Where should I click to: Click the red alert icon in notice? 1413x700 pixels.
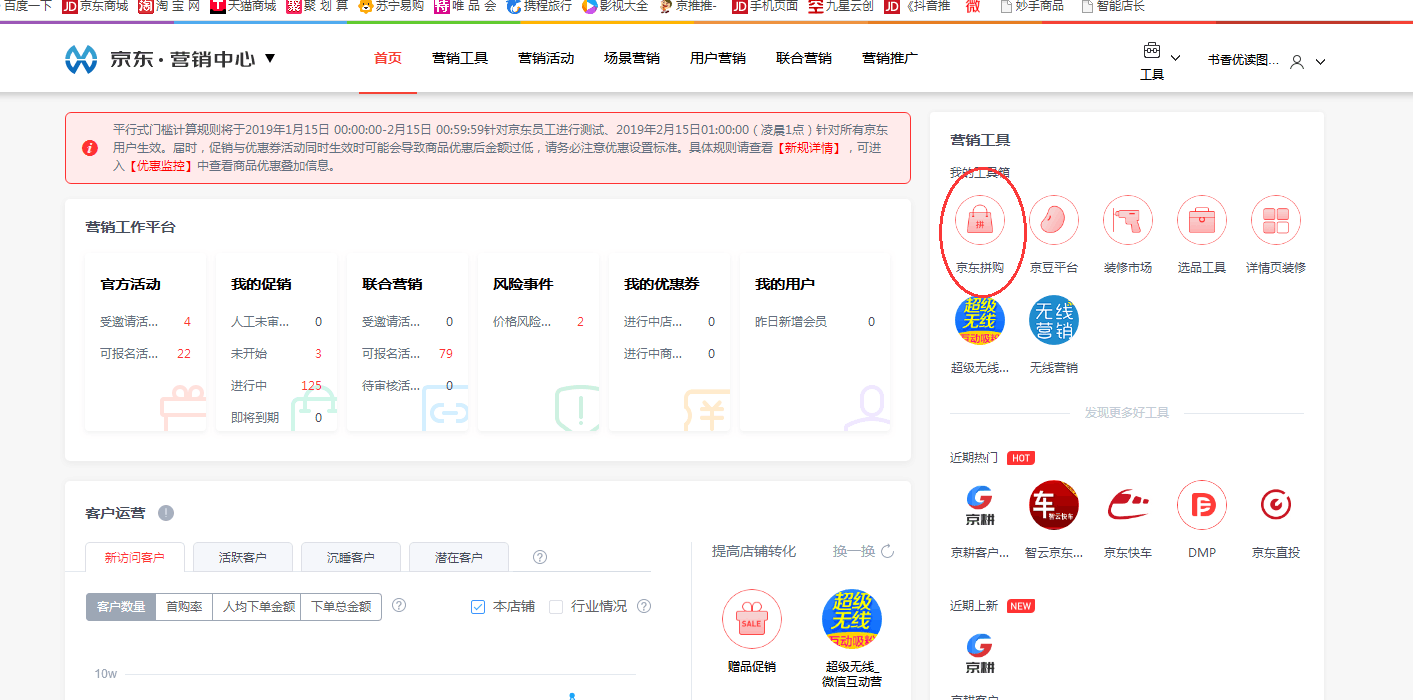click(90, 148)
